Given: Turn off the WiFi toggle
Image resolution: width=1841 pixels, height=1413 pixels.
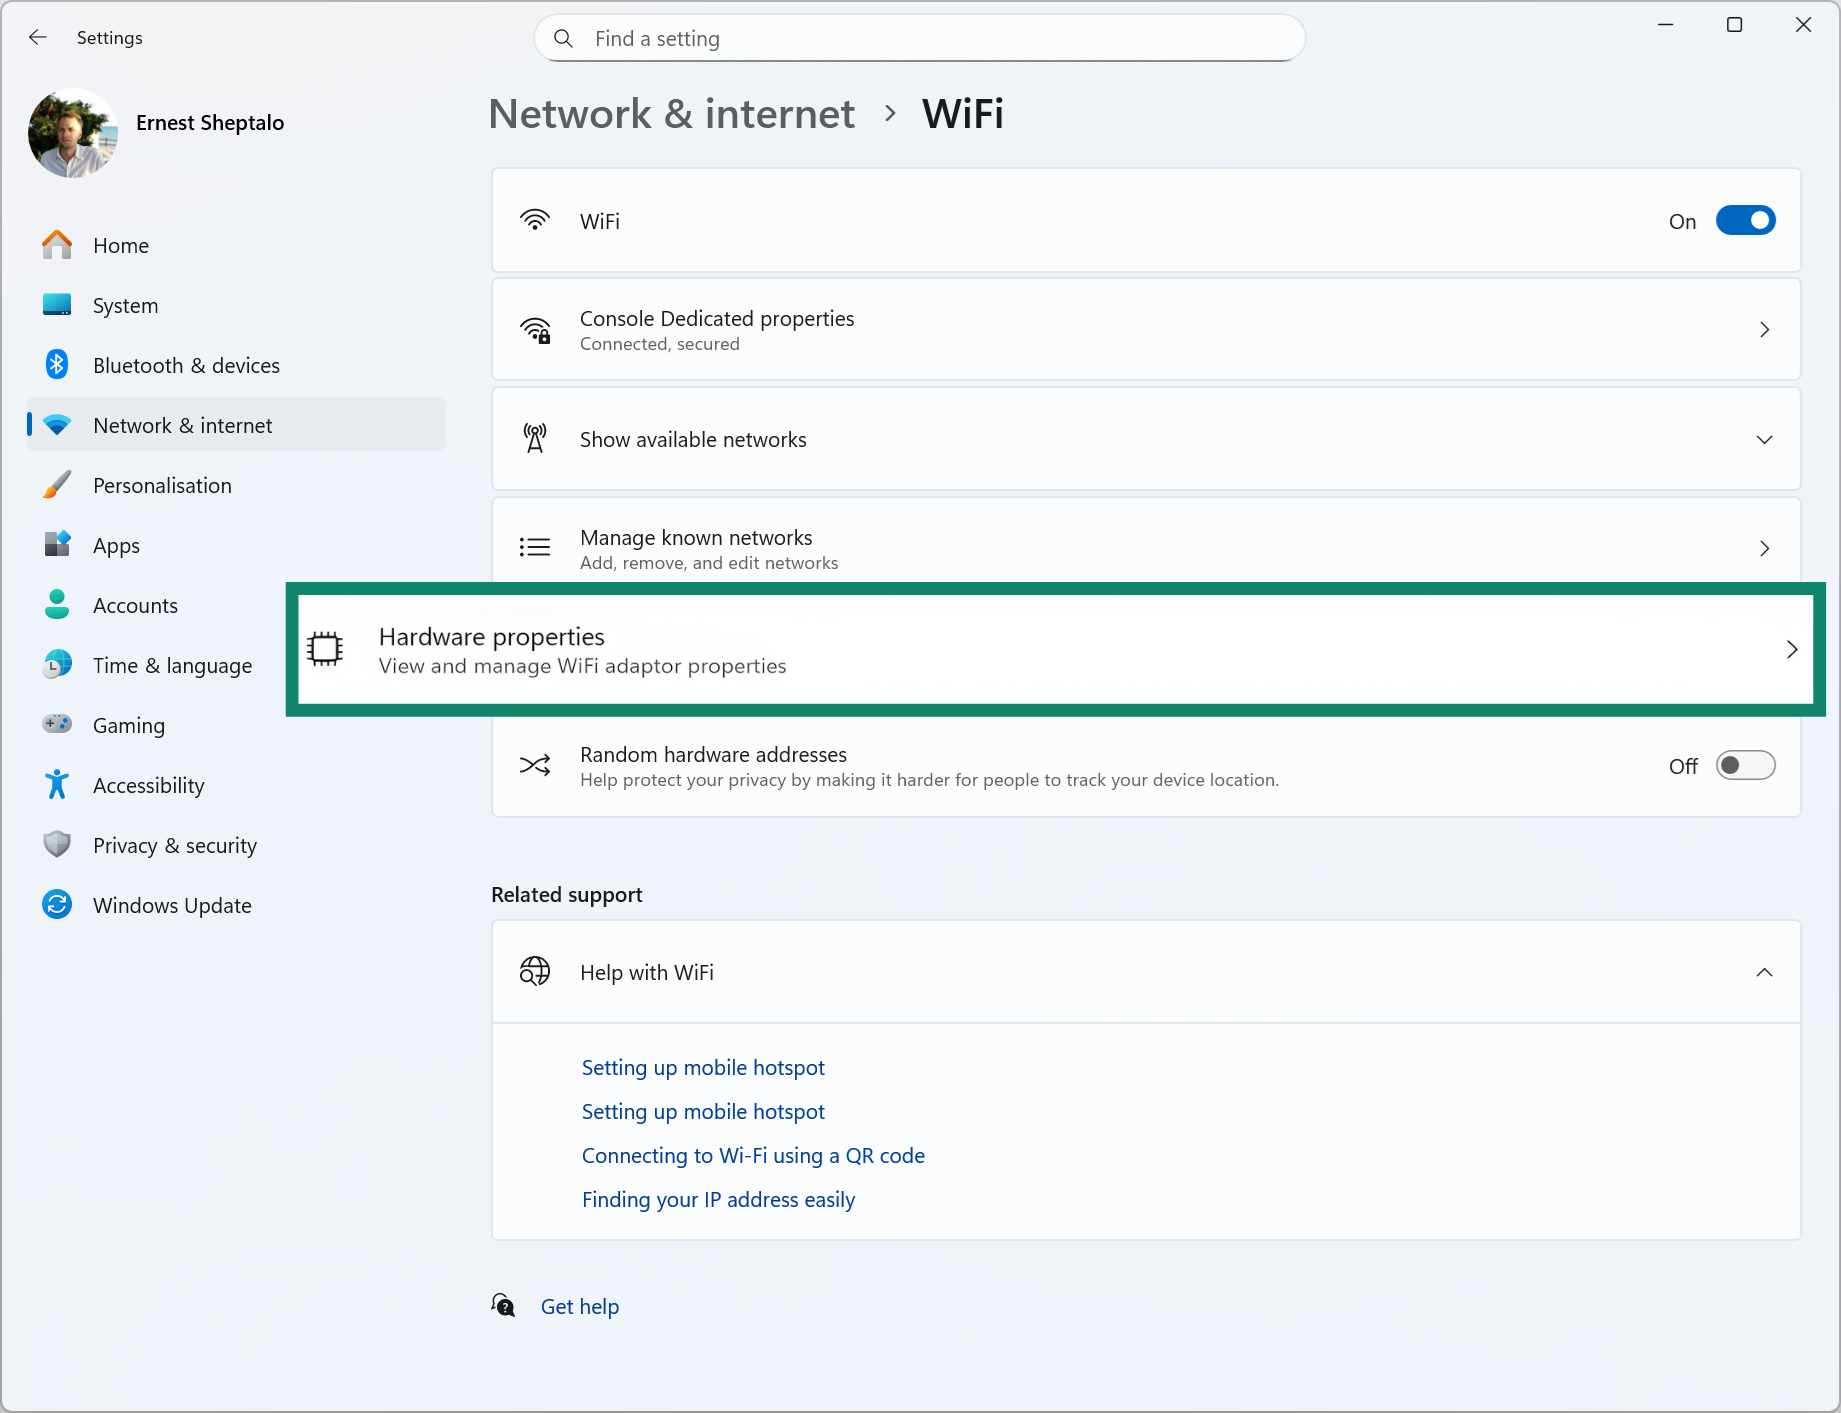Looking at the screenshot, I should tap(1746, 220).
